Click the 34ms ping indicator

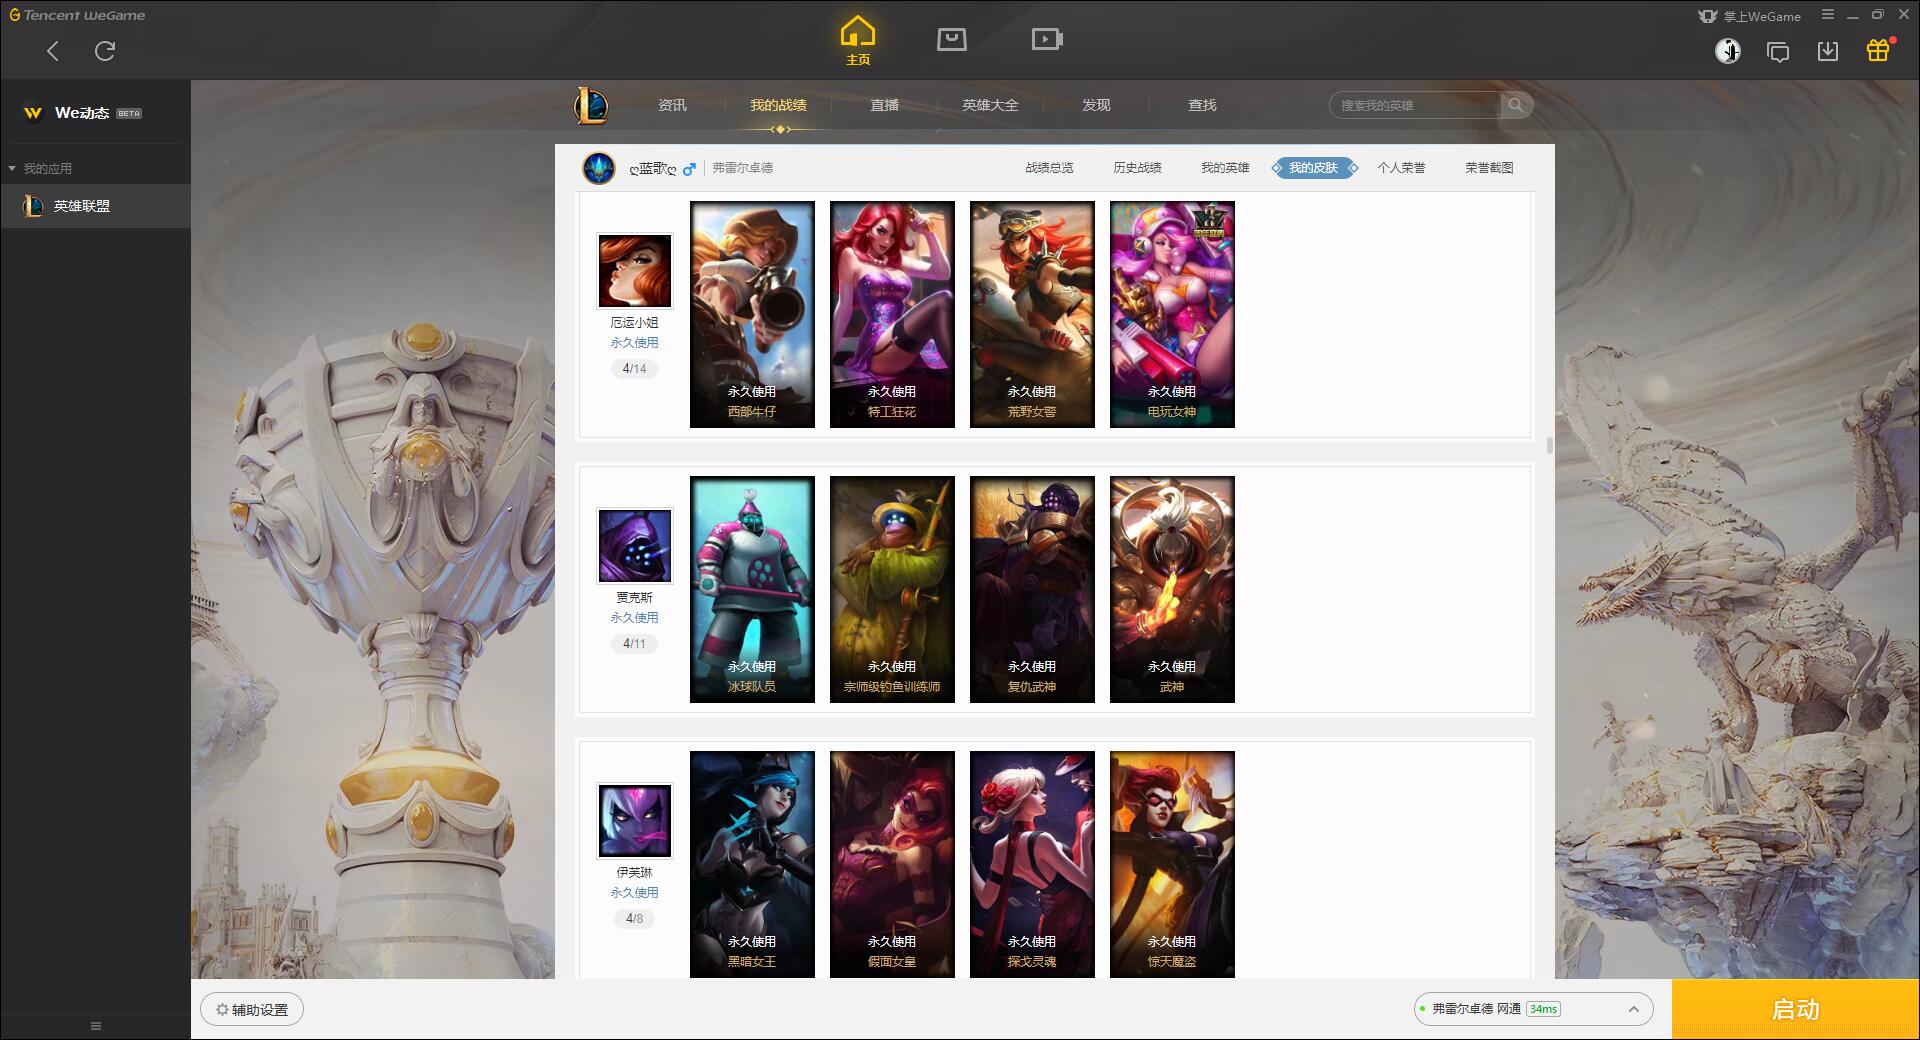click(x=1543, y=1009)
